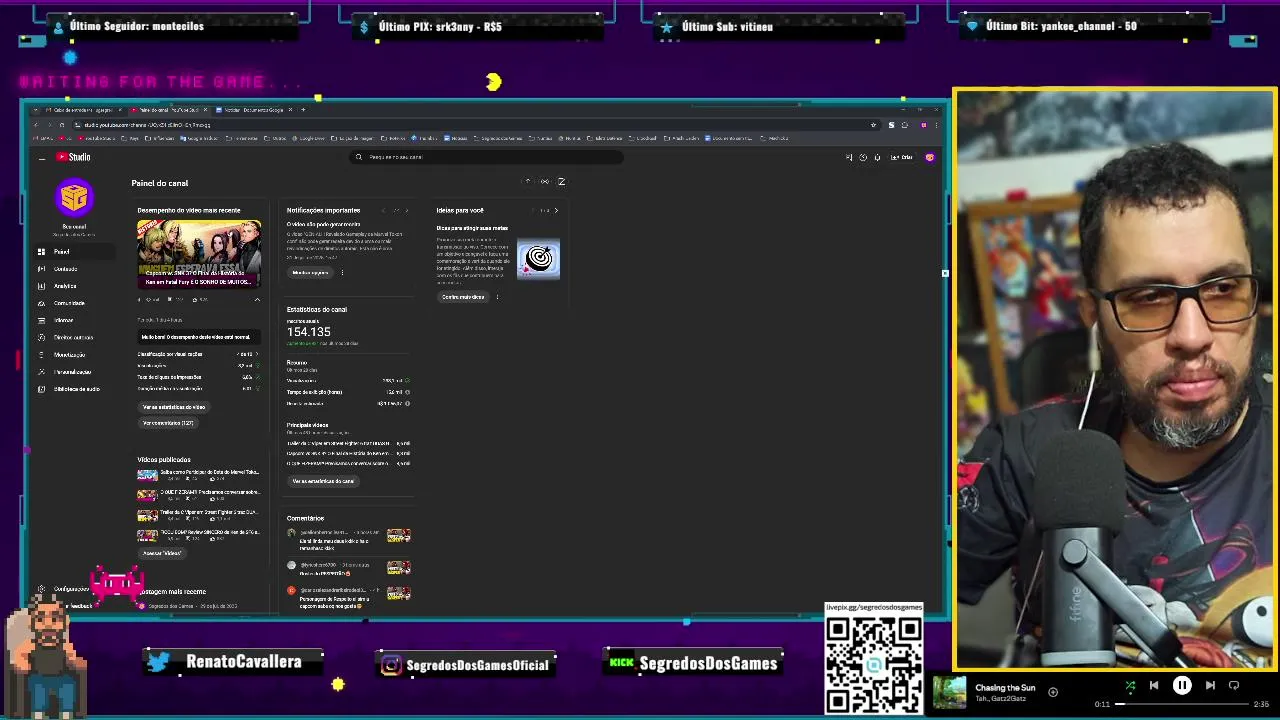This screenshot has height=720, width=1280.
Task: Open Analytics in the Studio sidebar
Action: pyautogui.click(x=74, y=286)
